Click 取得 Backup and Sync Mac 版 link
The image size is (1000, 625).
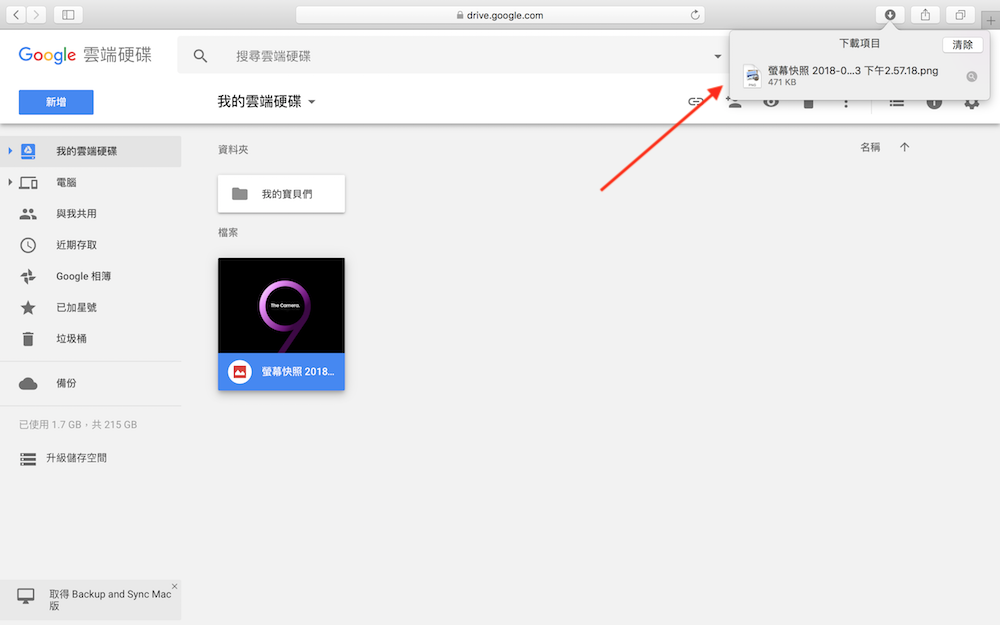tap(110, 599)
